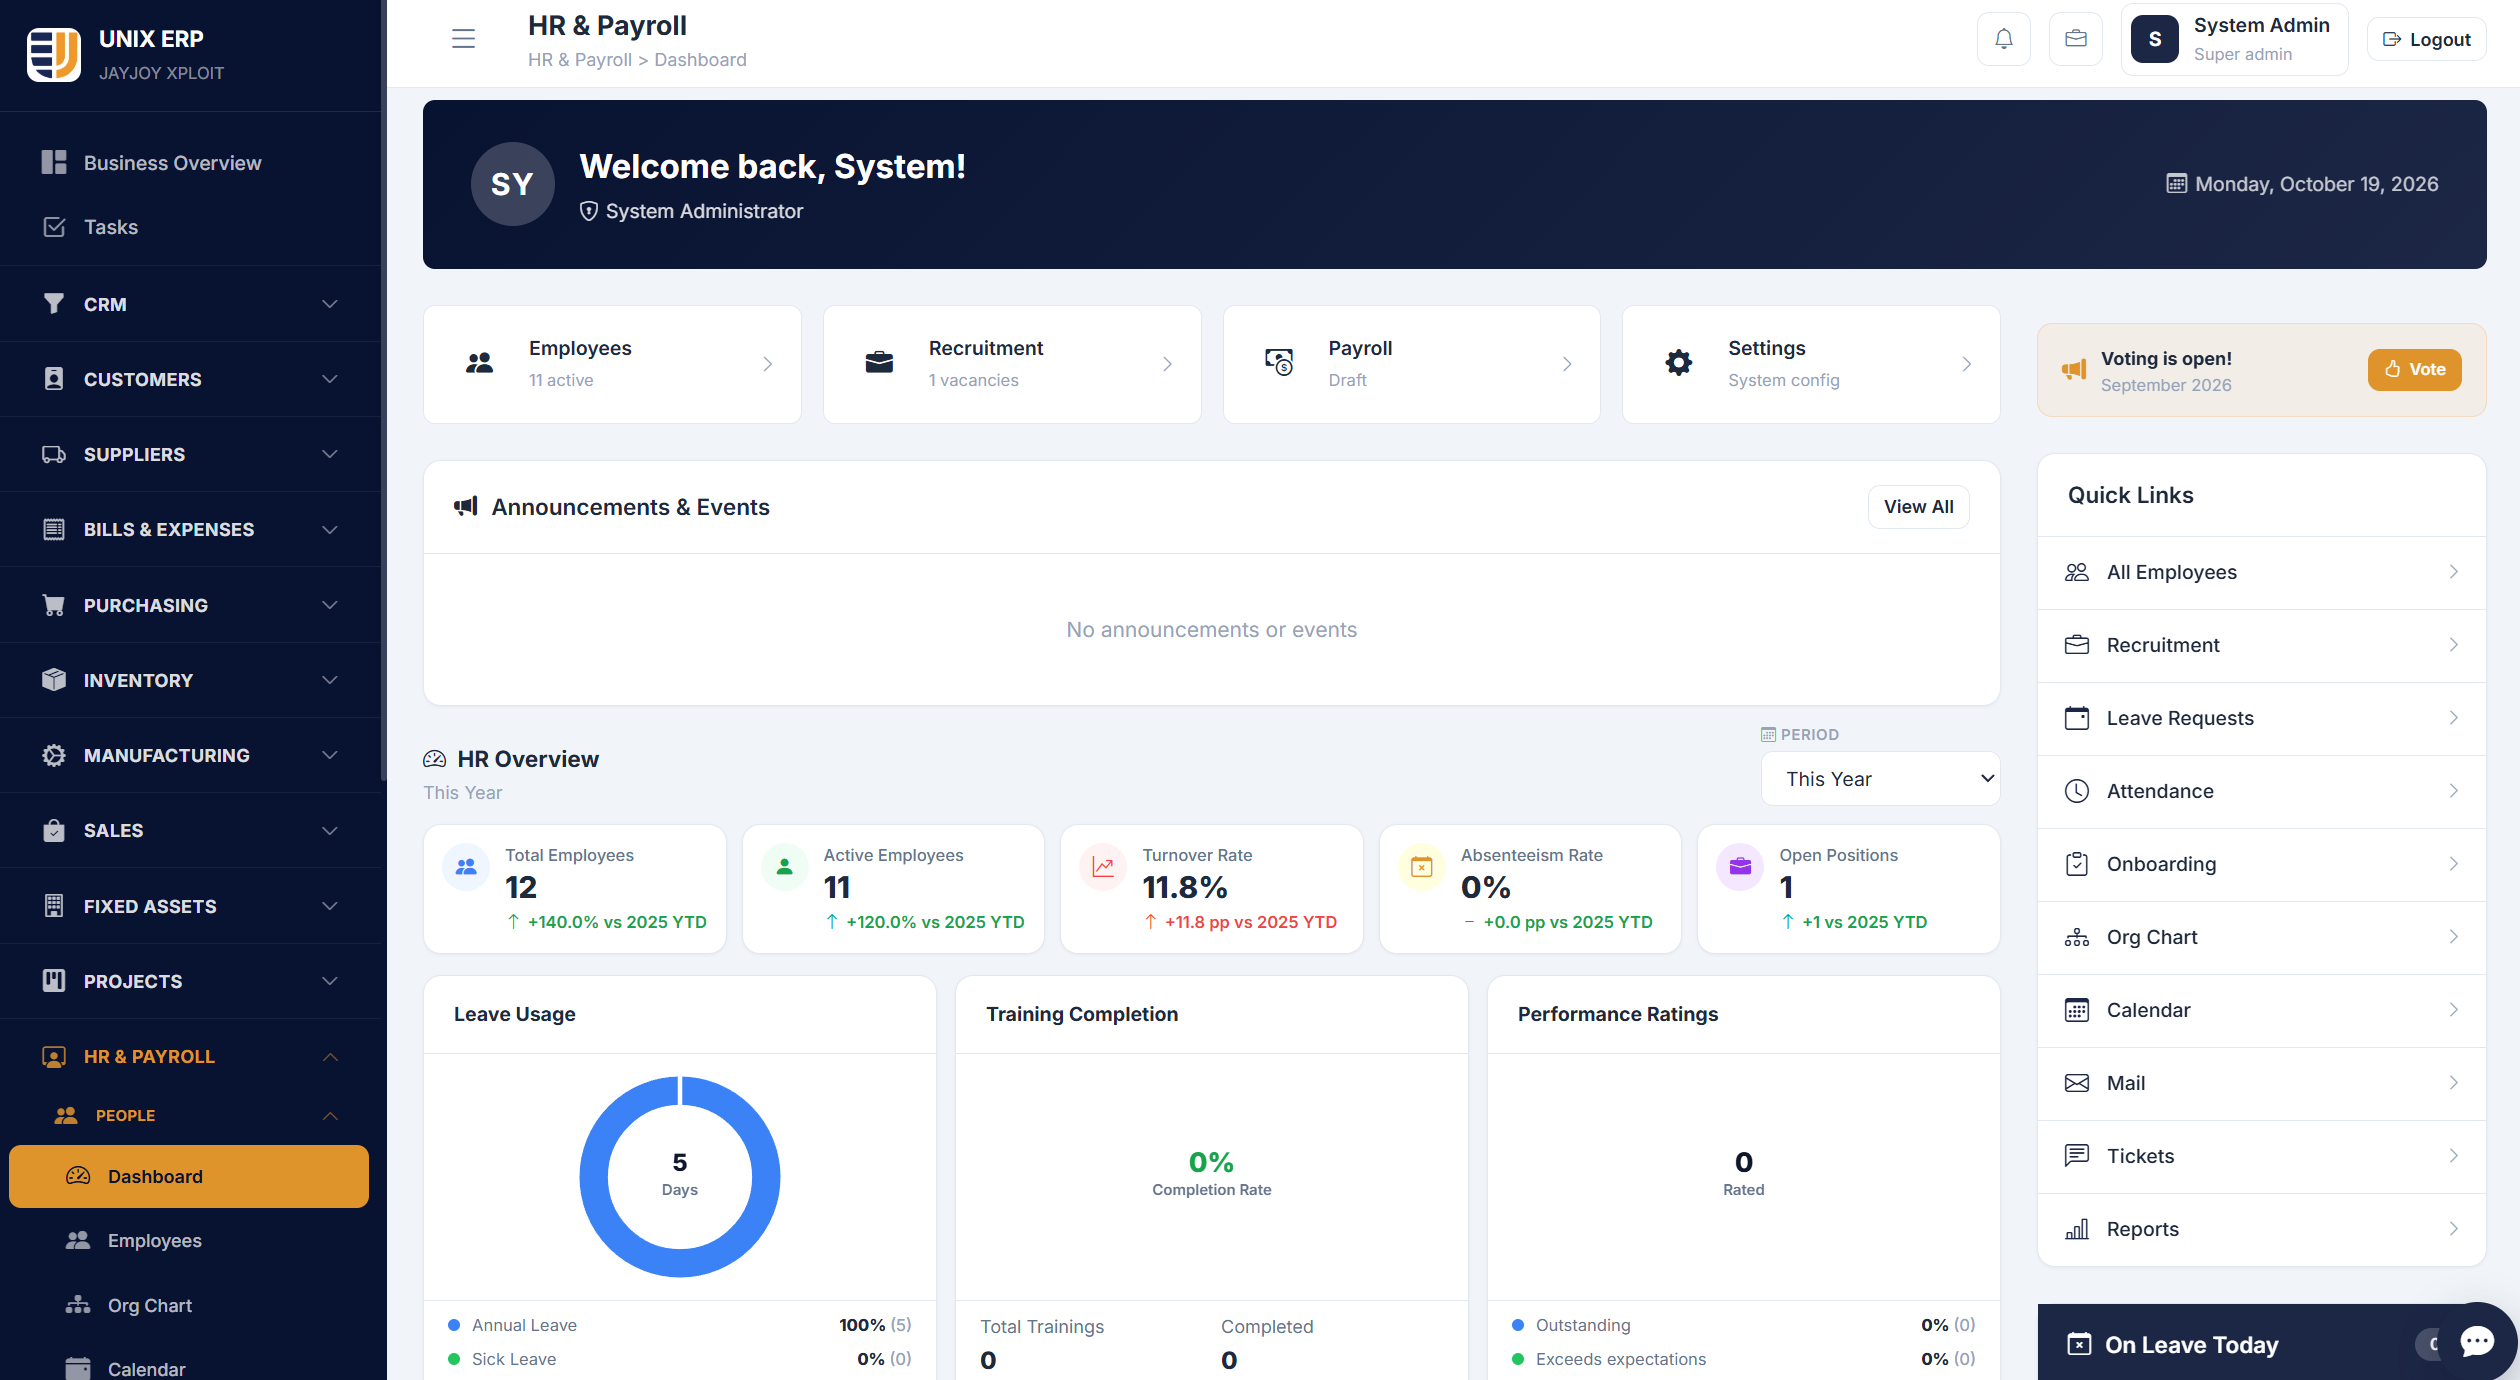The image size is (2520, 1380).
Task: Click the hamburger menu icon
Action: 463,39
